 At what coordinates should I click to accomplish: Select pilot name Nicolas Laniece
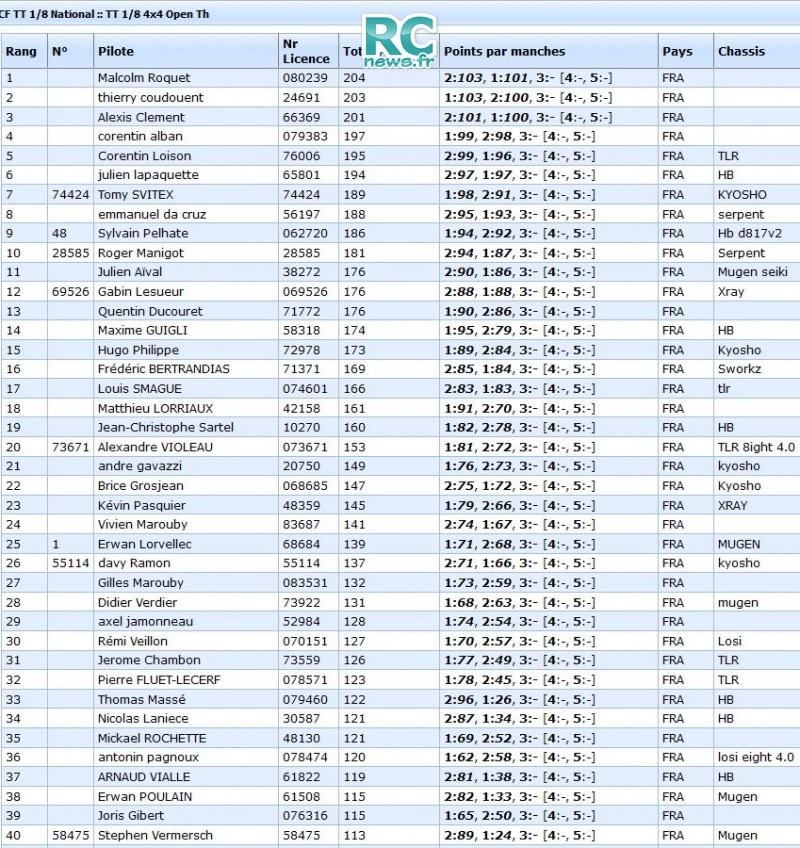143,718
